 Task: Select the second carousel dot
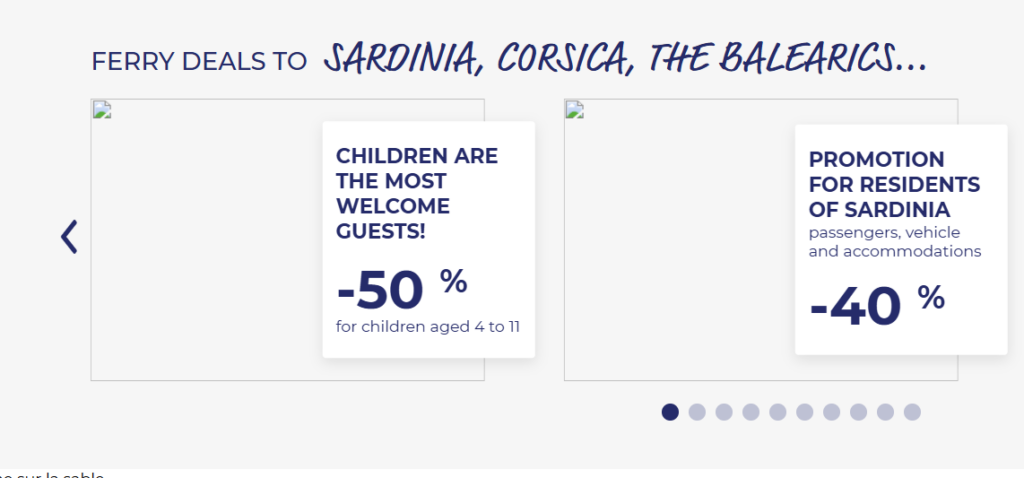697,412
